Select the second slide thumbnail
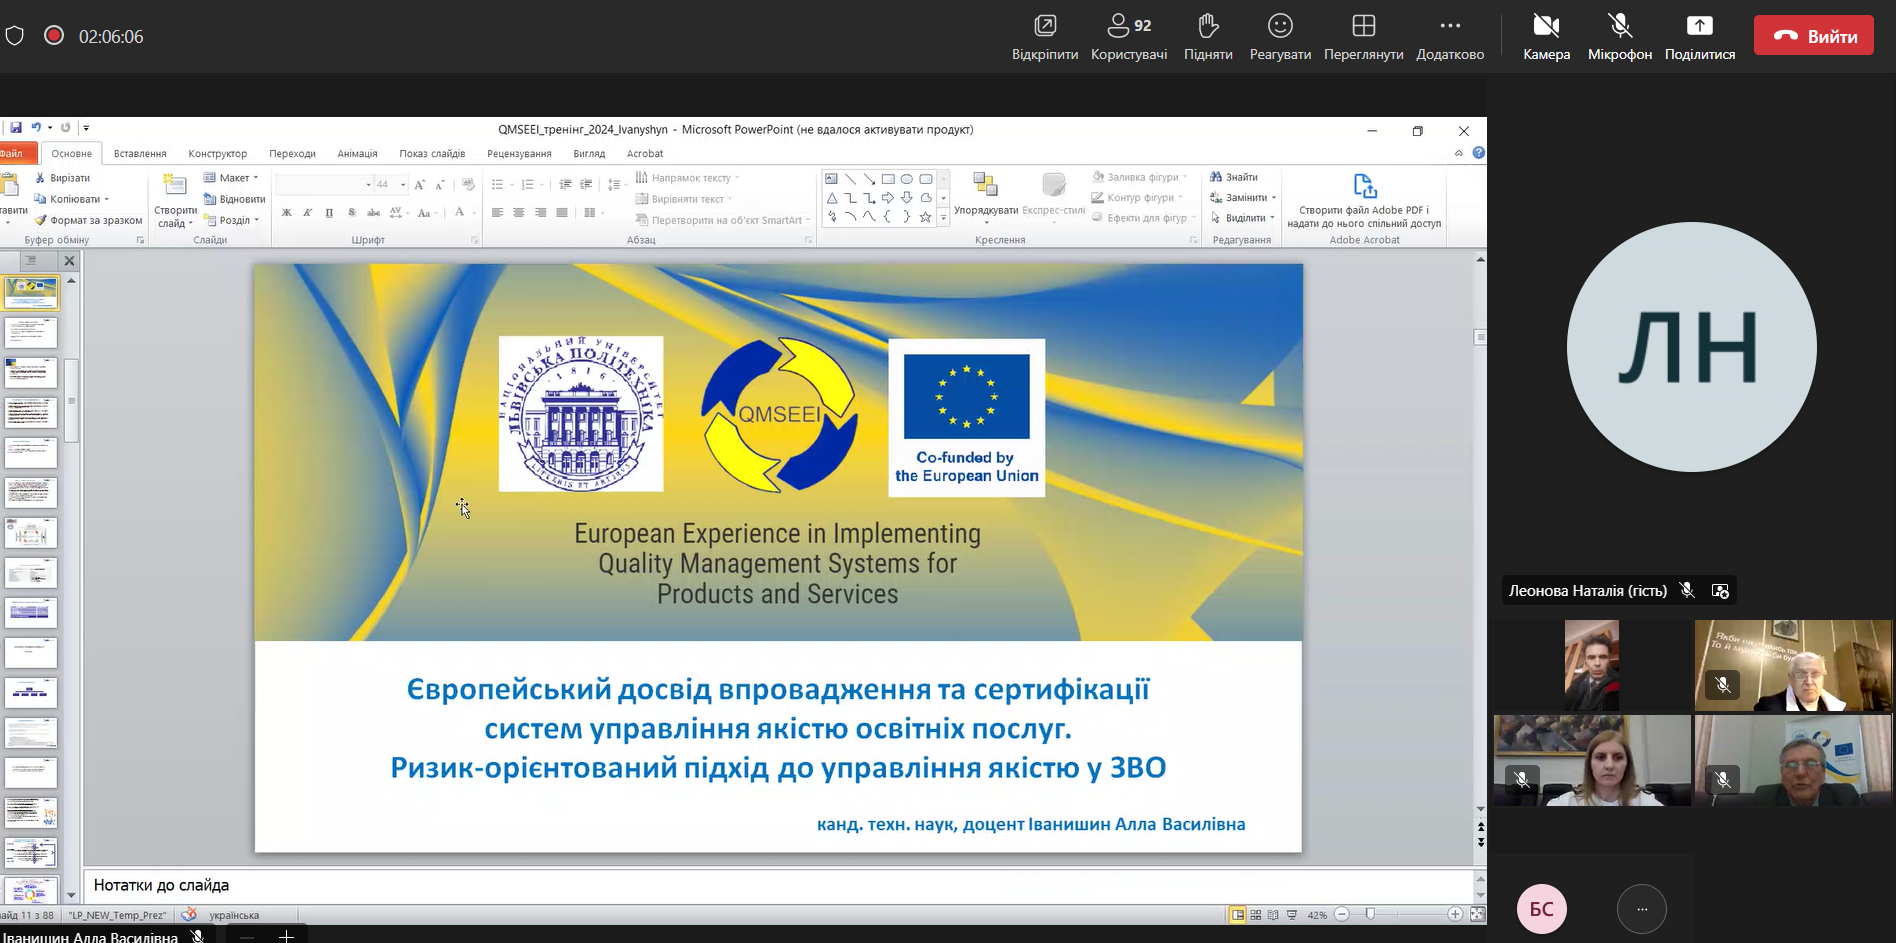 tap(31, 333)
